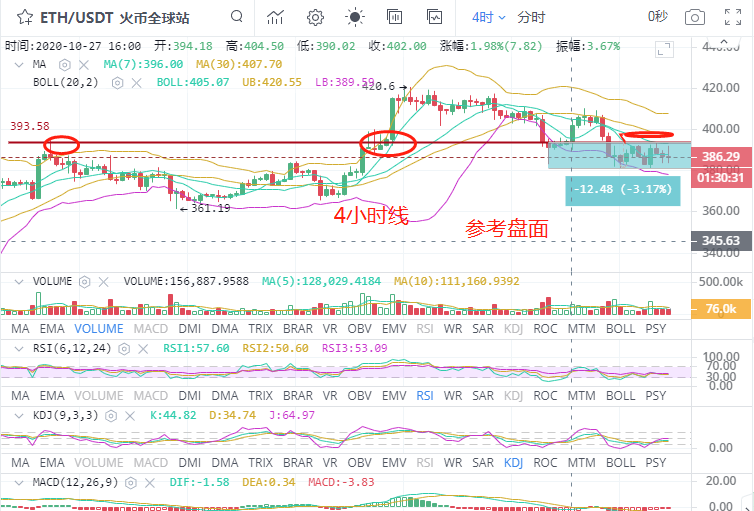Favorite ETH/USDT with the star icon
This screenshot has height=511, width=754.
25,18
